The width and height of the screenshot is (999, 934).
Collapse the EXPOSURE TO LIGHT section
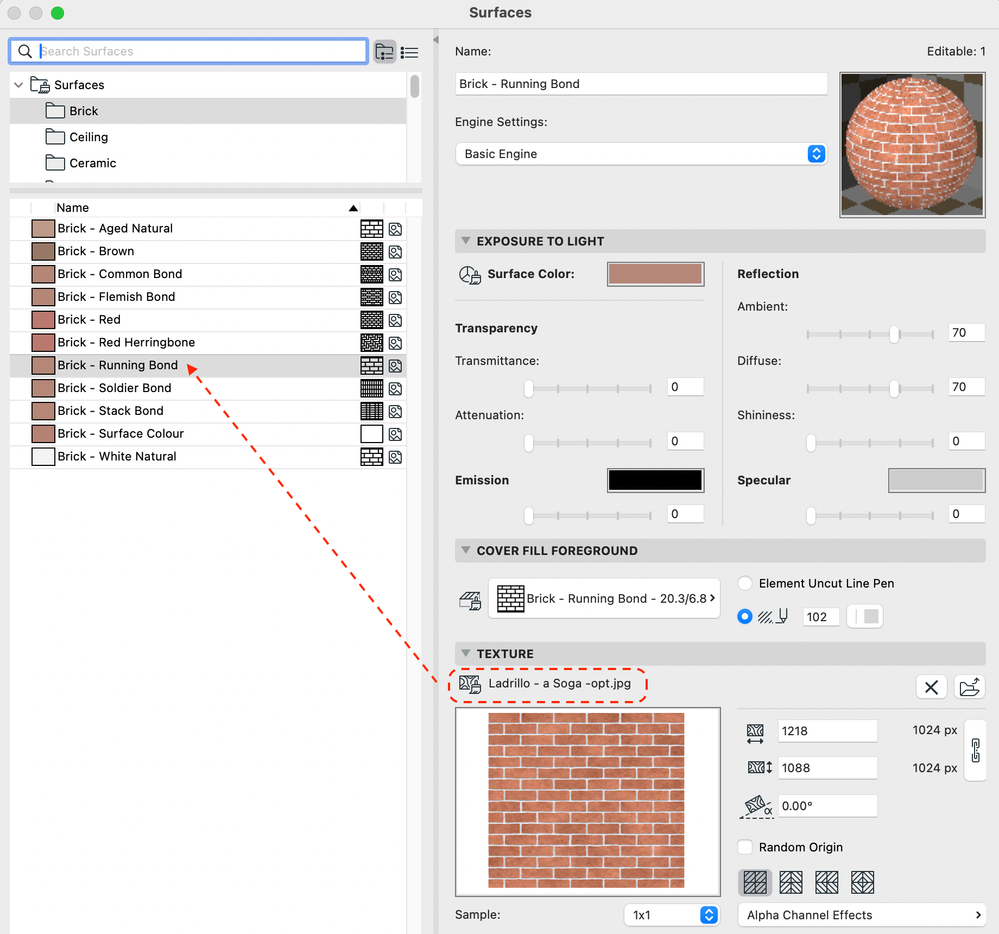(466, 241)
